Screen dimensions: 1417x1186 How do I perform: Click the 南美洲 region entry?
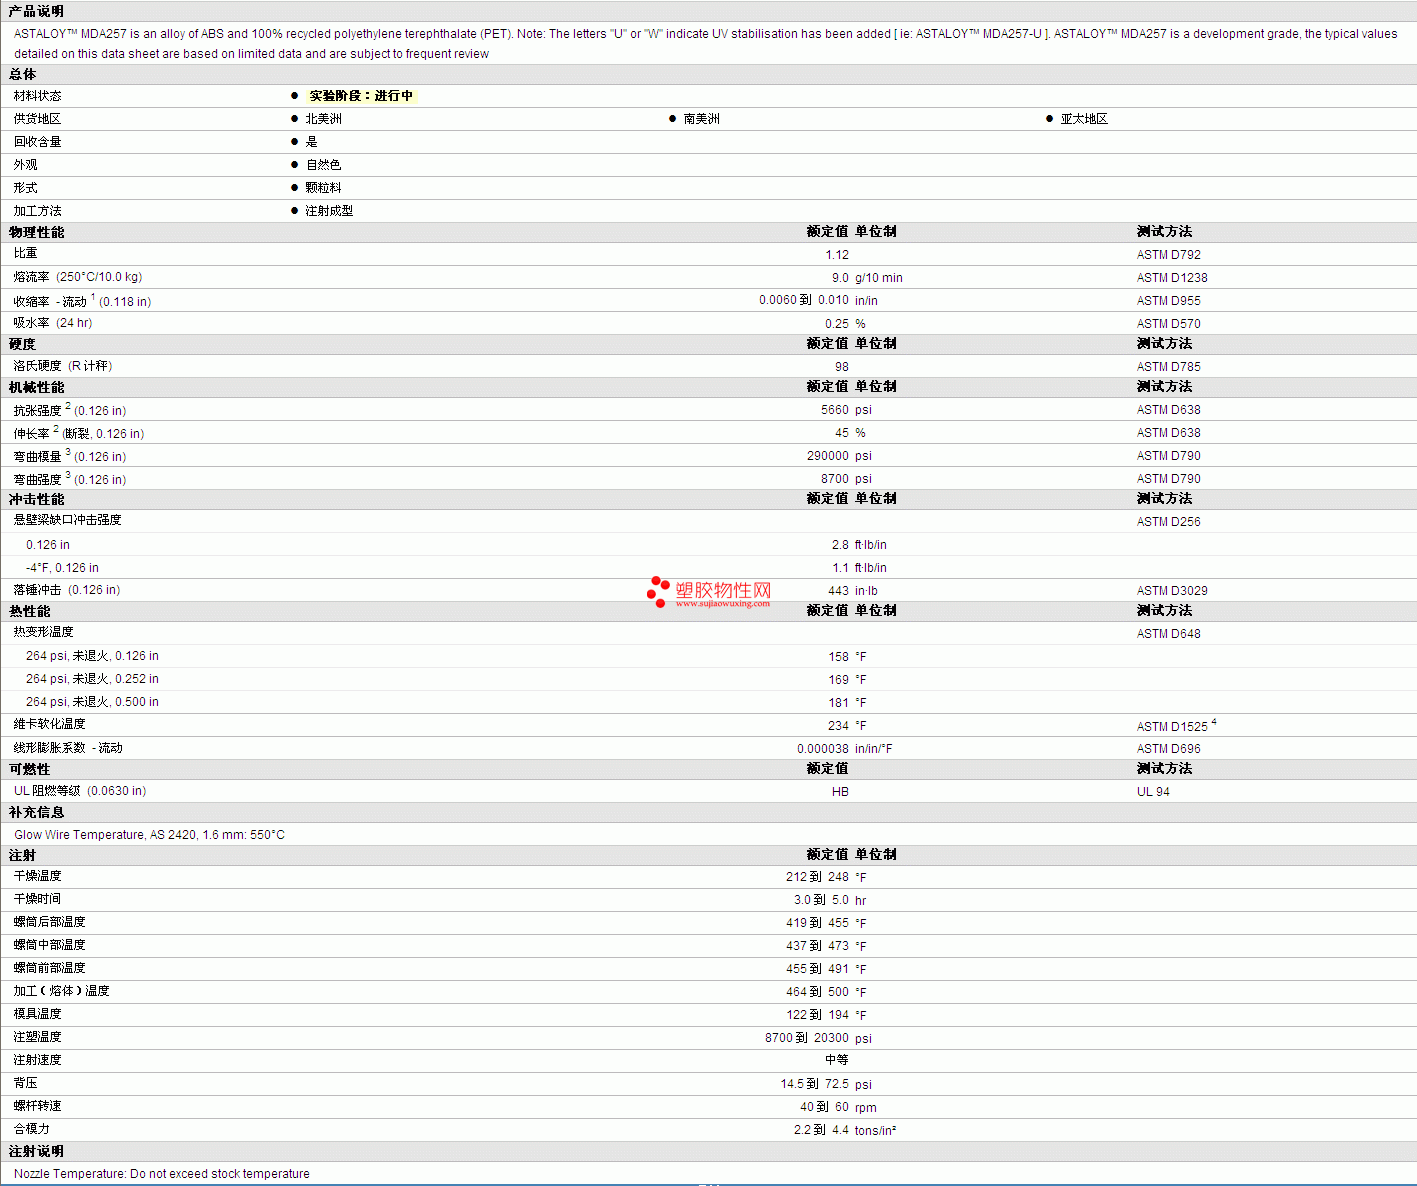click(x=701, y=119)
